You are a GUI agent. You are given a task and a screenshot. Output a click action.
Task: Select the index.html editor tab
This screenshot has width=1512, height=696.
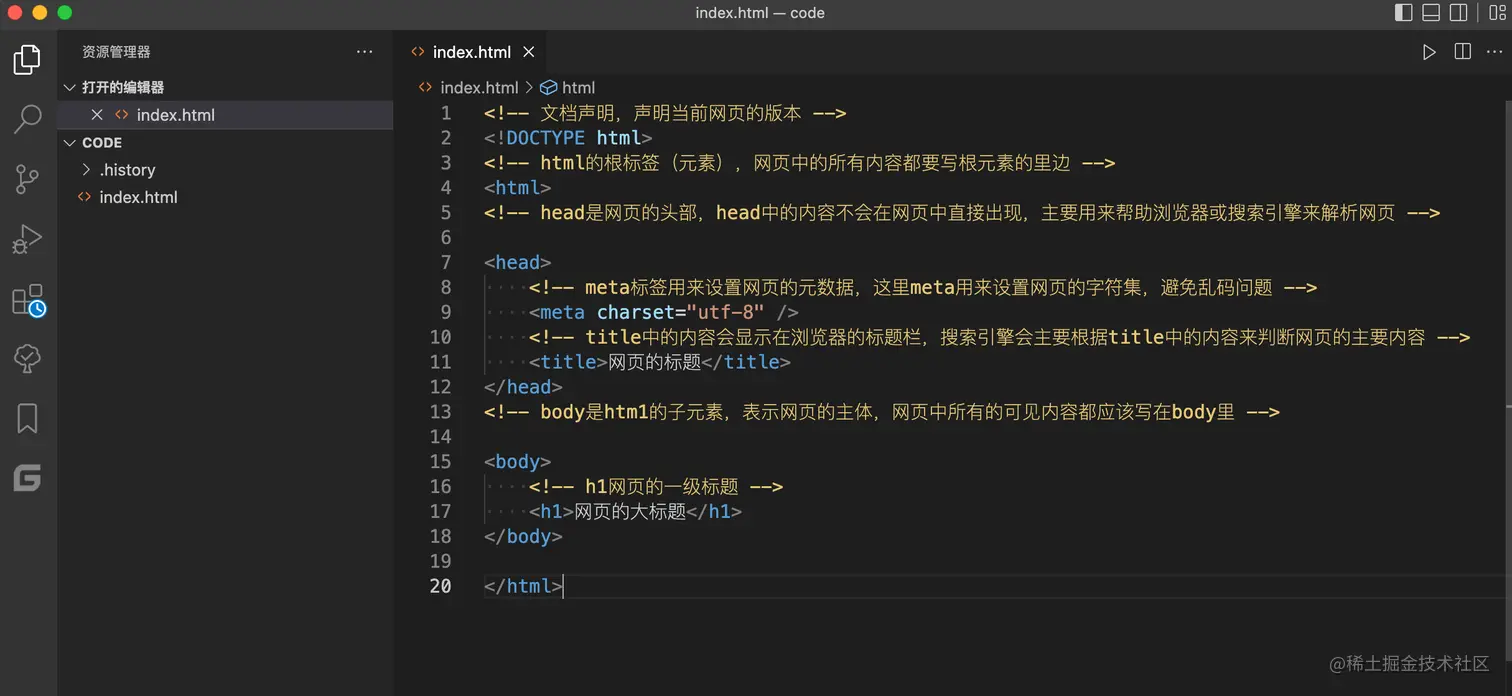click(468, 52)
